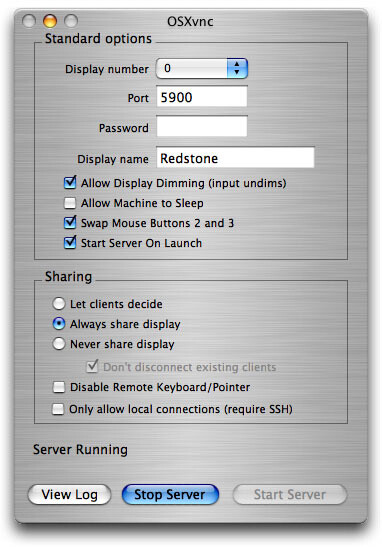The height and width of the screenshot is (547, 382).
Task: Click the dimmed Start Server button
Action: [290, 494]
